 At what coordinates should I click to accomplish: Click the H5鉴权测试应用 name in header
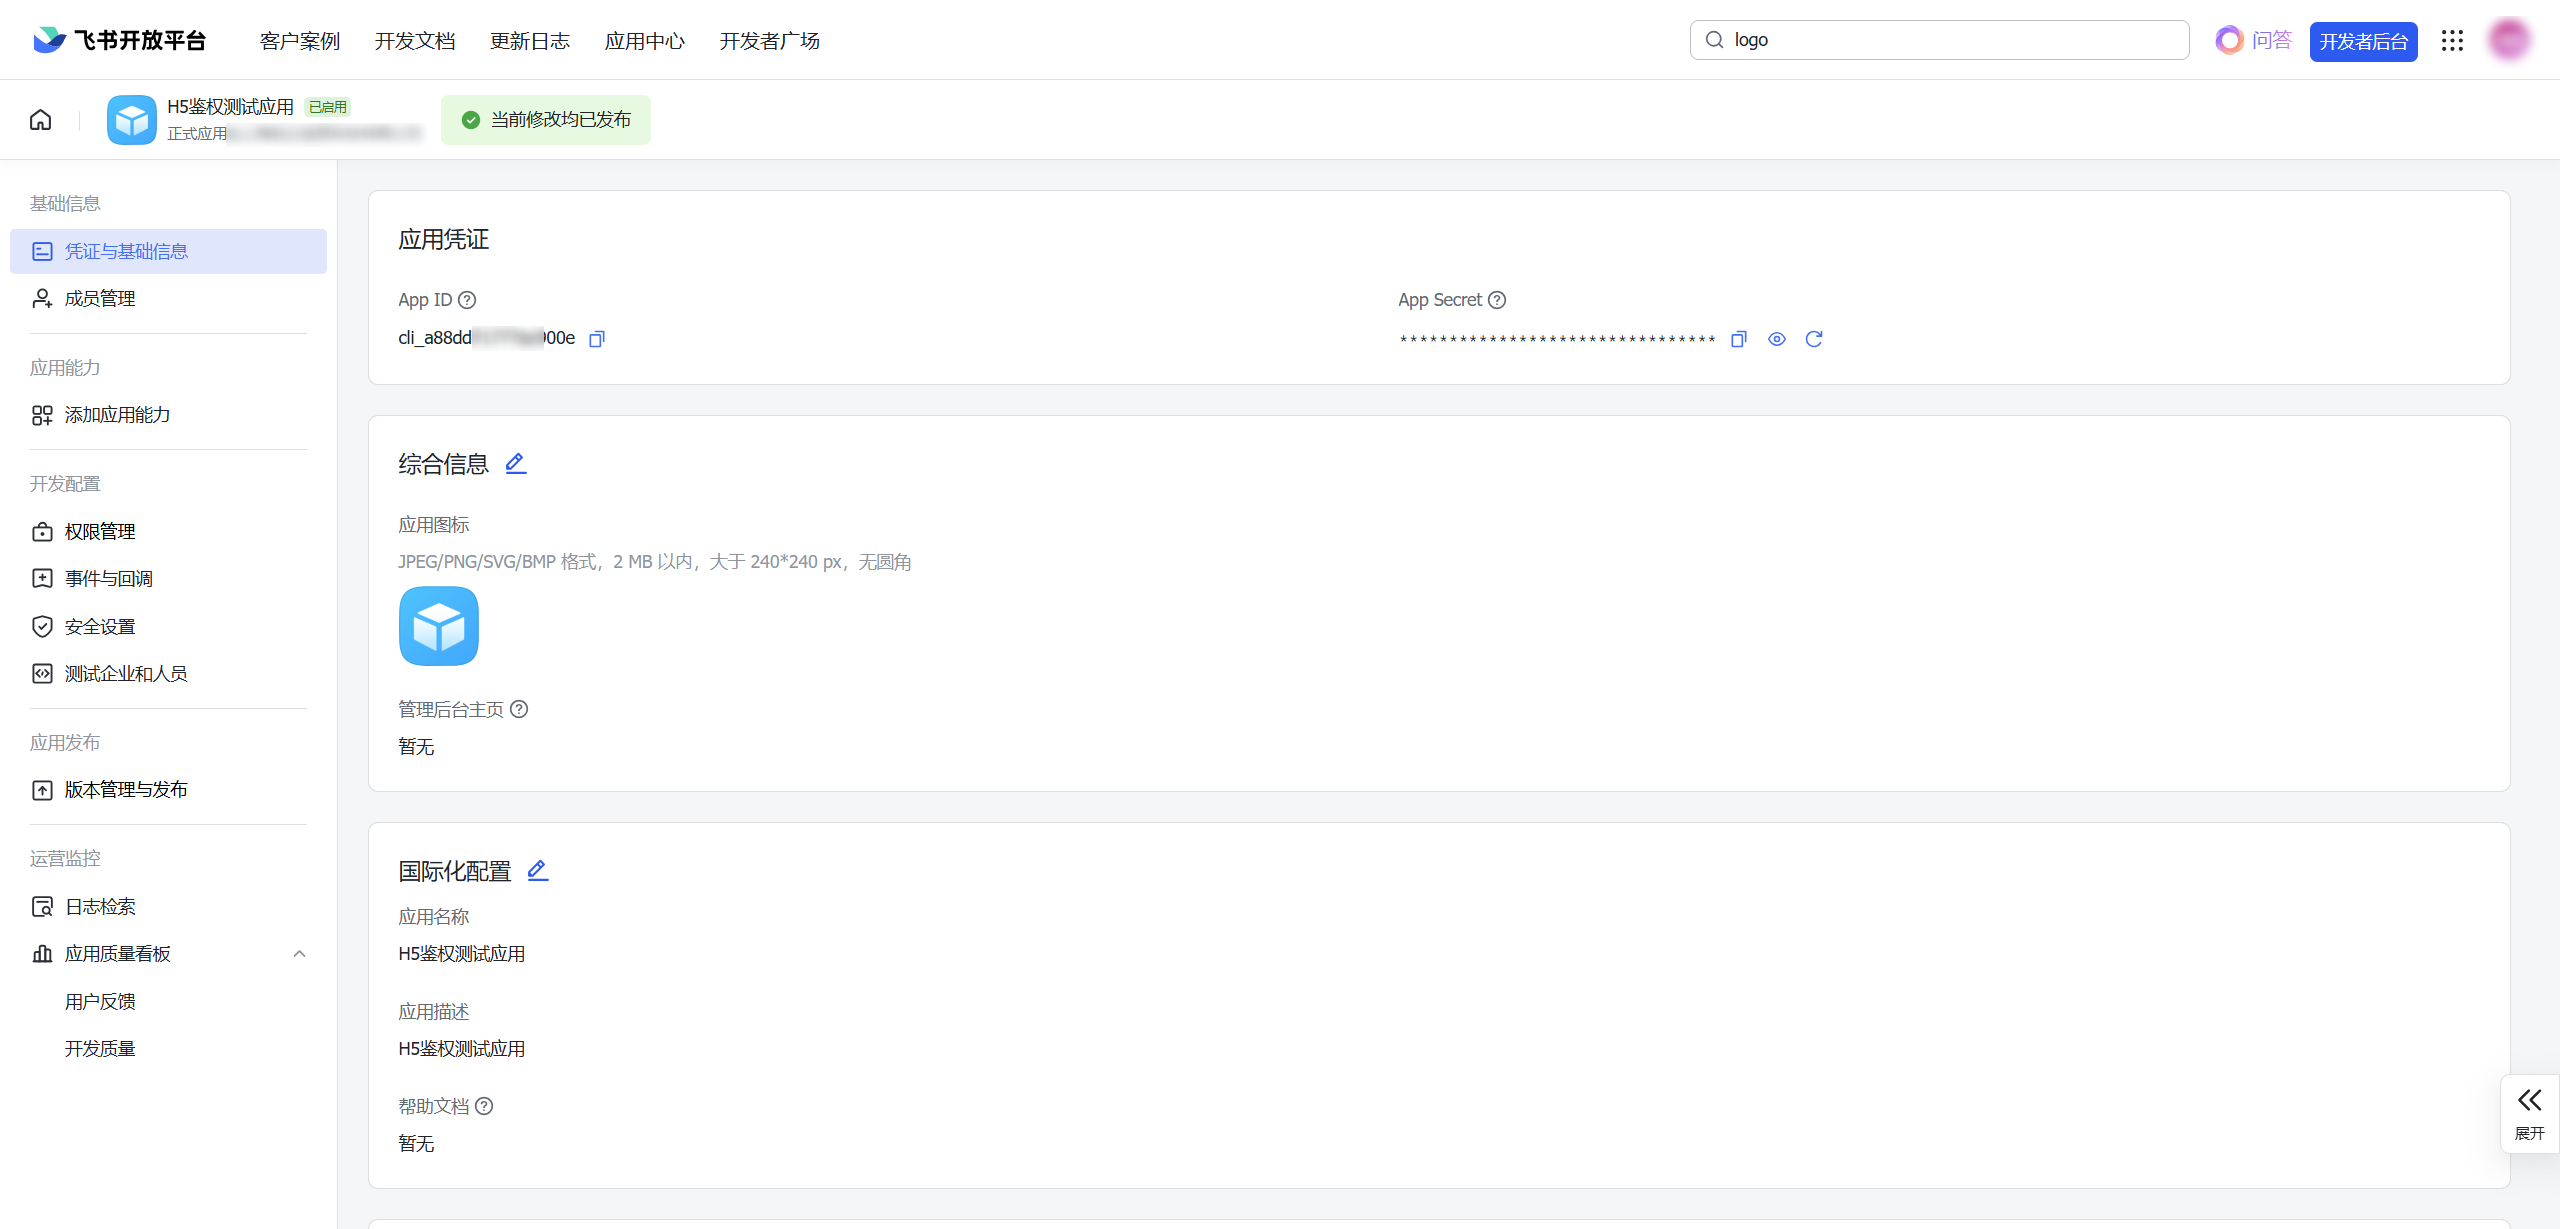pyautogui.click(x=231, y=107)
